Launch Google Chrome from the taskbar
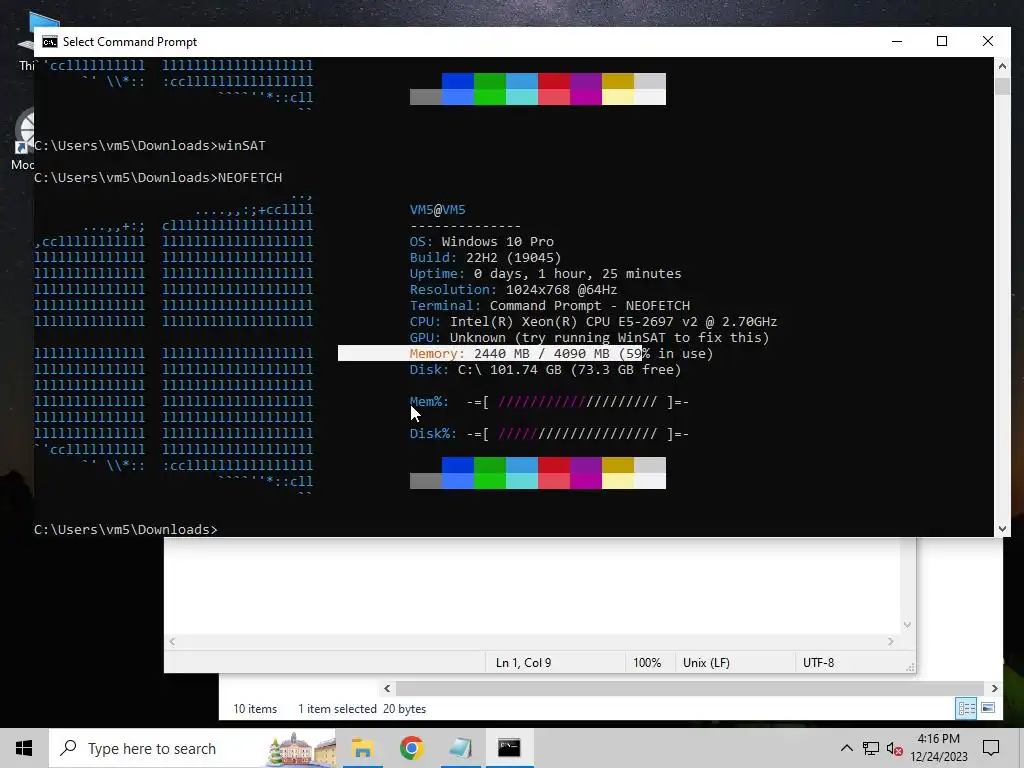The height and width of the screenshot is (768, 1024). coord(411,748)
